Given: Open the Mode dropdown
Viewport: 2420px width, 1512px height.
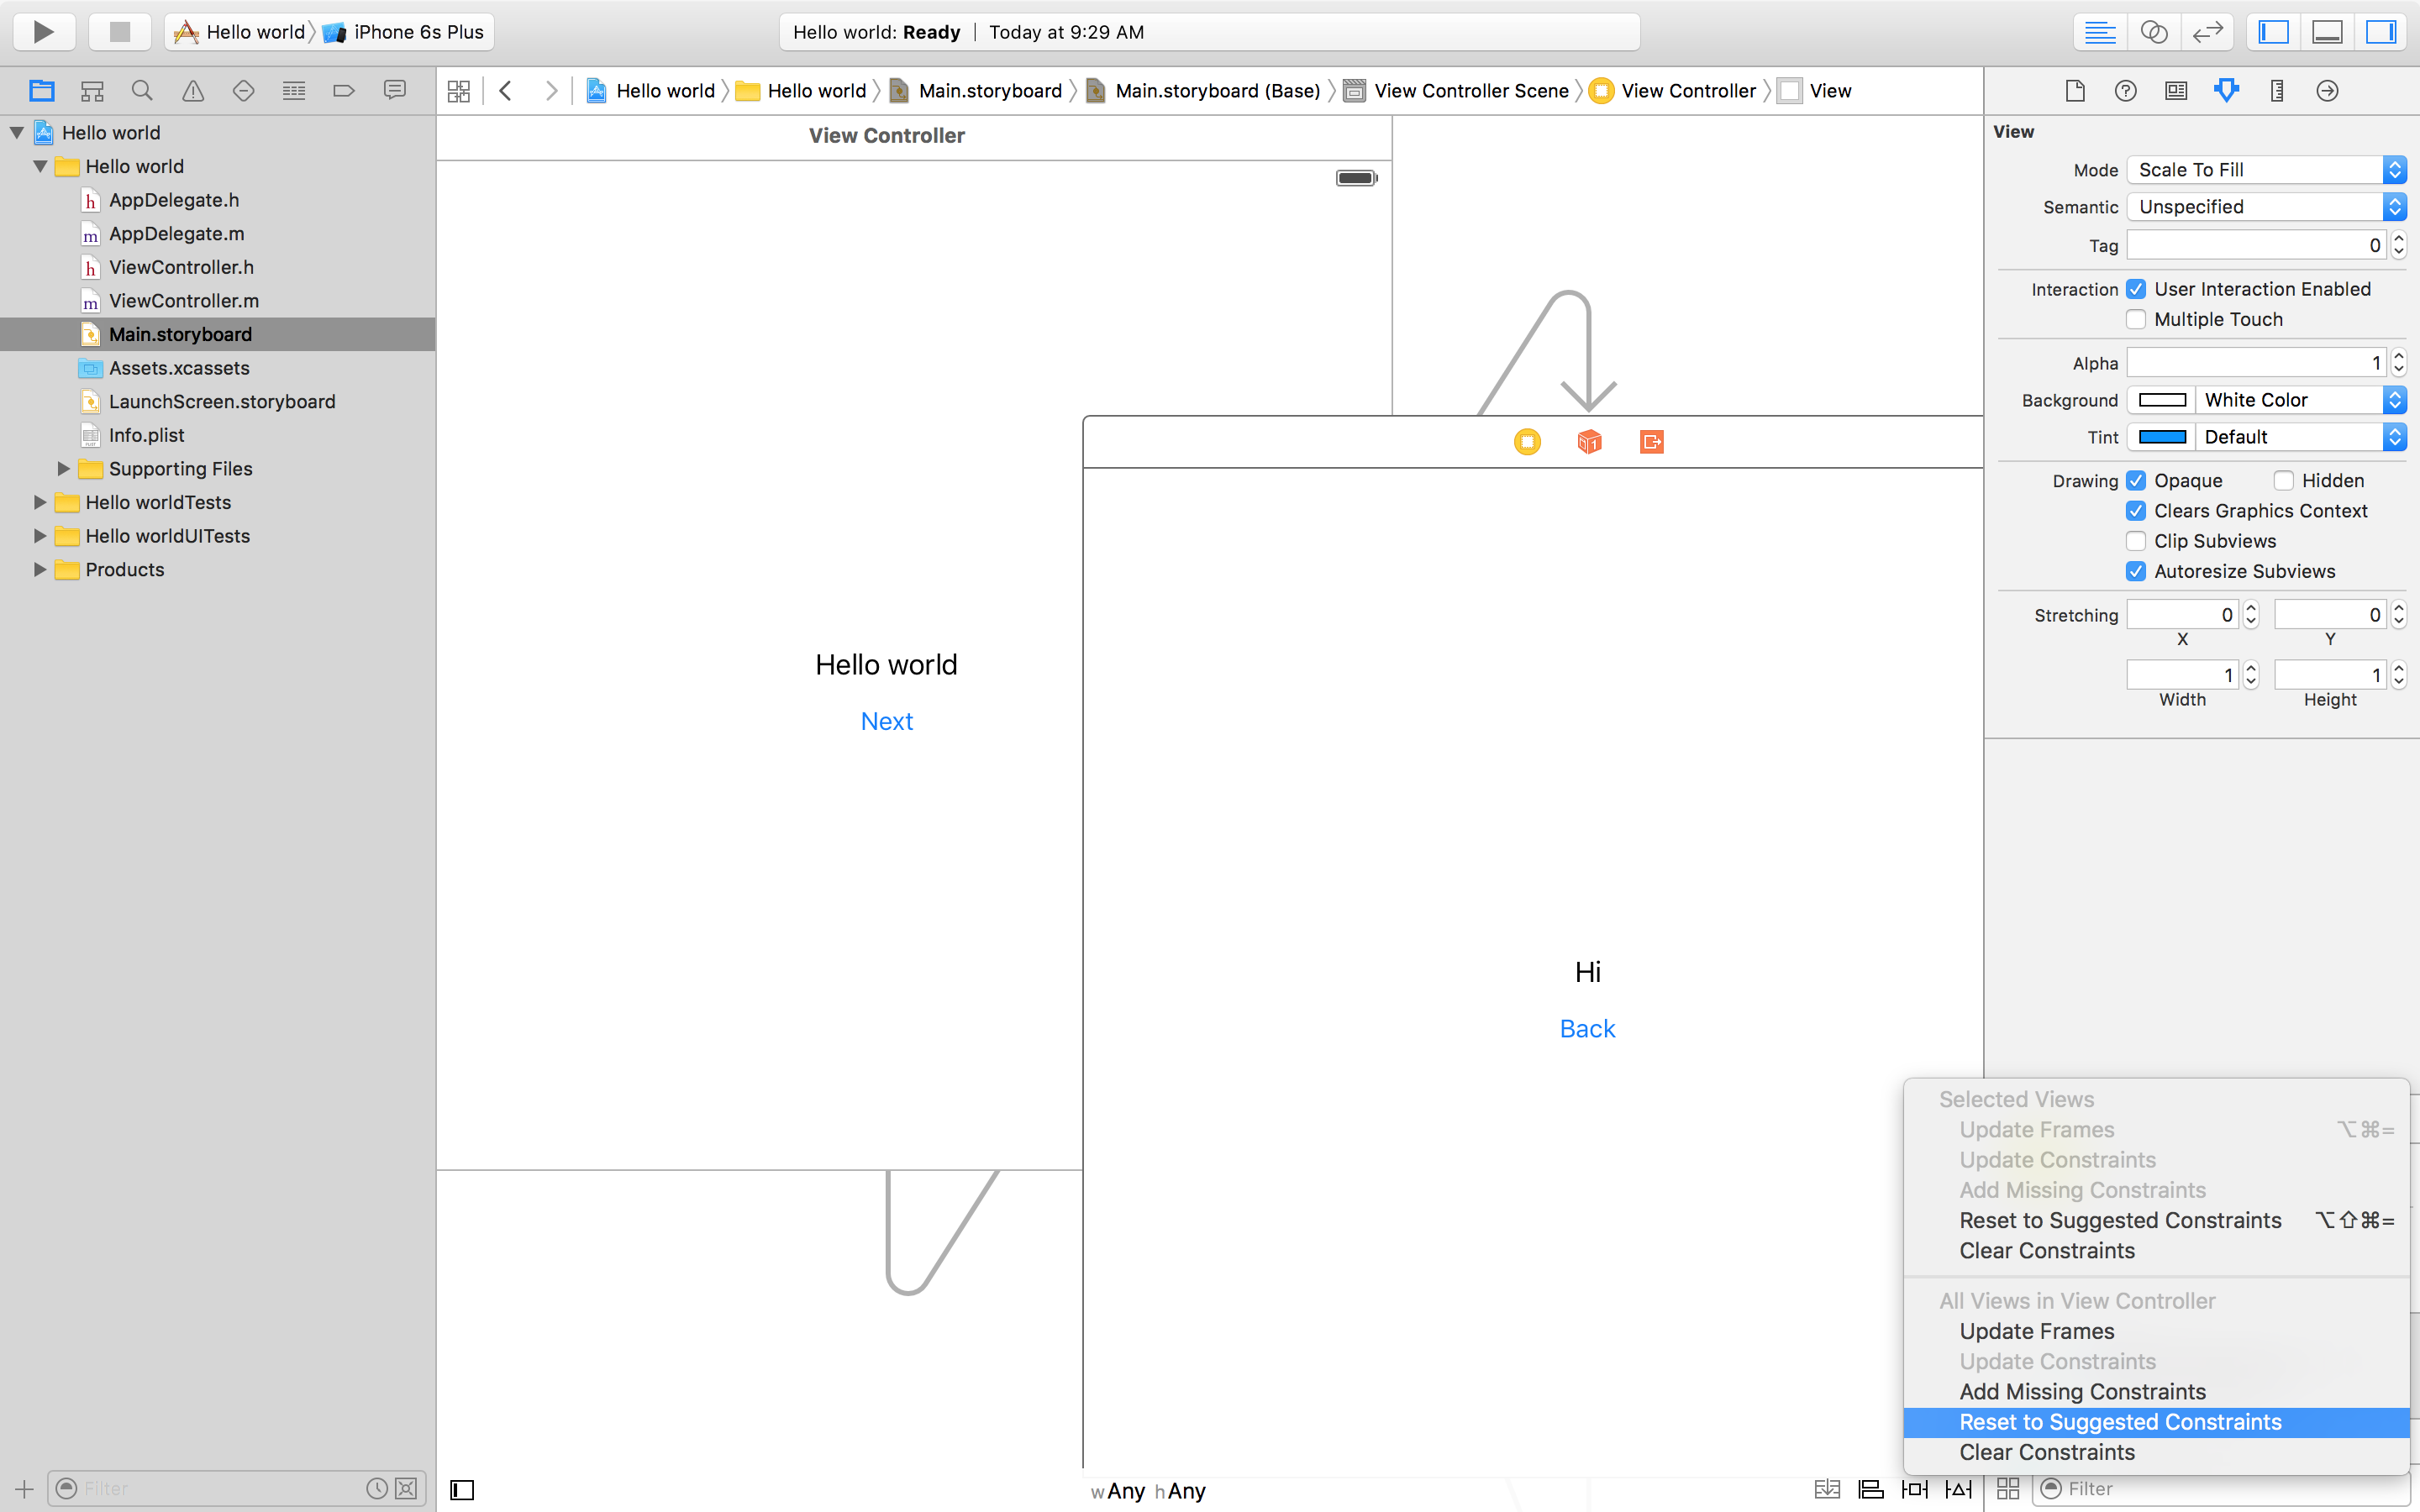Looking at the screenshot, I should [2265, 170].
